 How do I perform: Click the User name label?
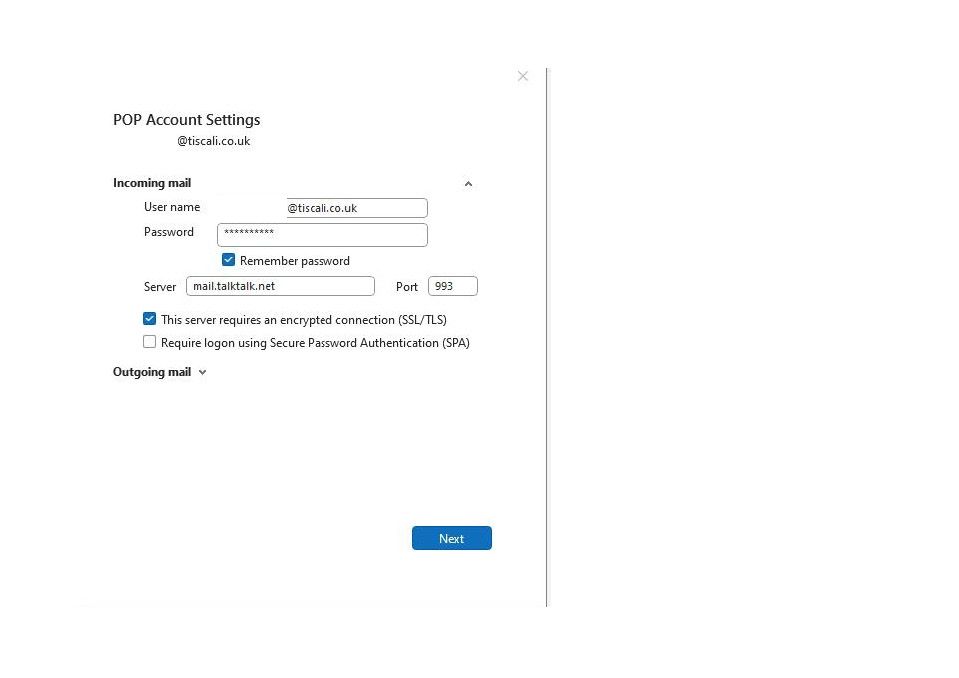coord(172,207)
